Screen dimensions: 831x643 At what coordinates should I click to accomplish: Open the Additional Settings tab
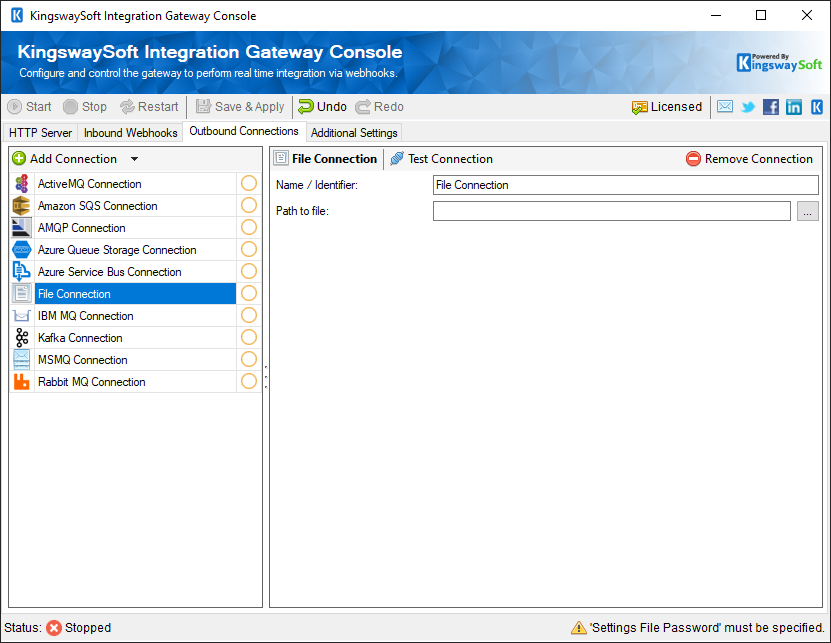point(354,133)
